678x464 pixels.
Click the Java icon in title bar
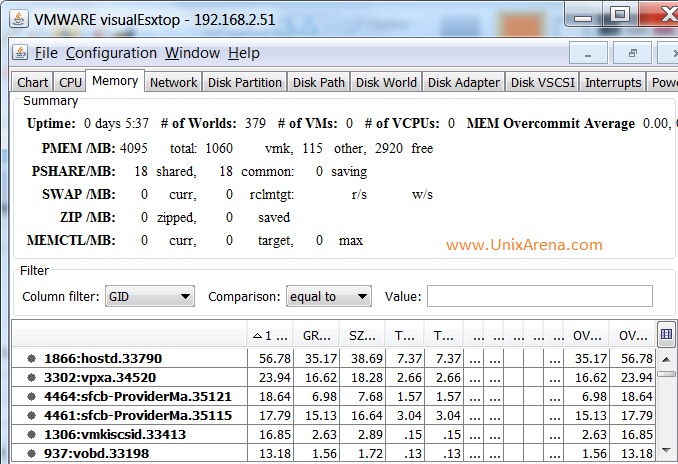(x=19, y=19)
